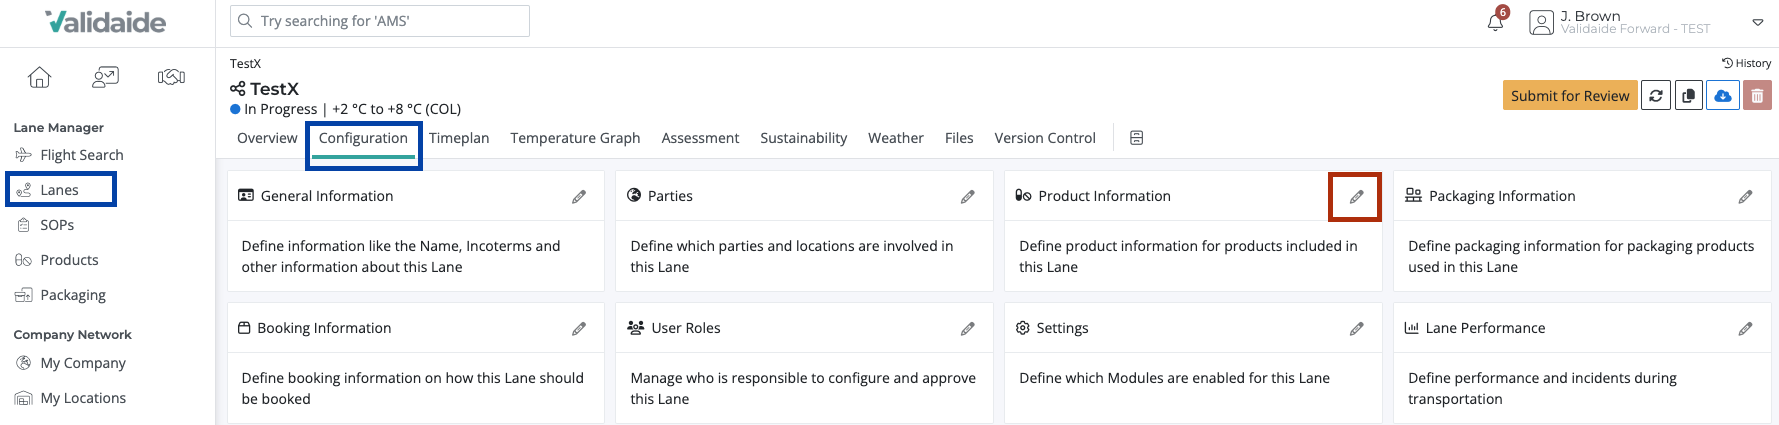Open notifications bell icon
This screenshot has height=425, width=1779.
(1495, 22)
